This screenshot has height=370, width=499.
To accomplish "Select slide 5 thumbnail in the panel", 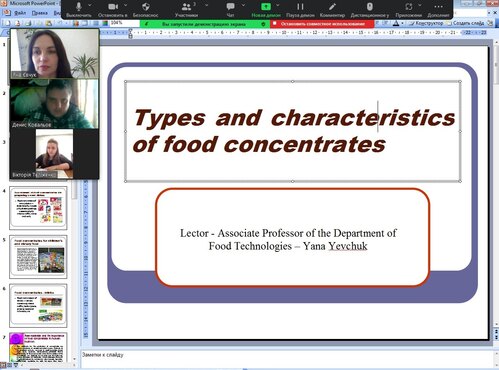I will pyautogui.click(x=38, y=257).
